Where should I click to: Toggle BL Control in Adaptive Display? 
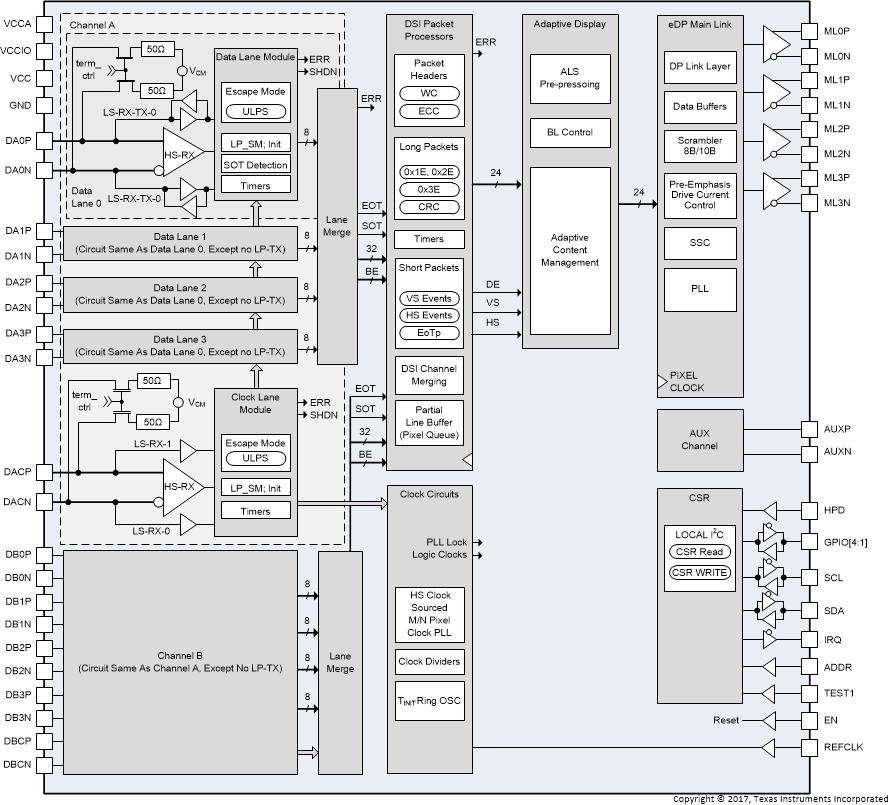570,132
